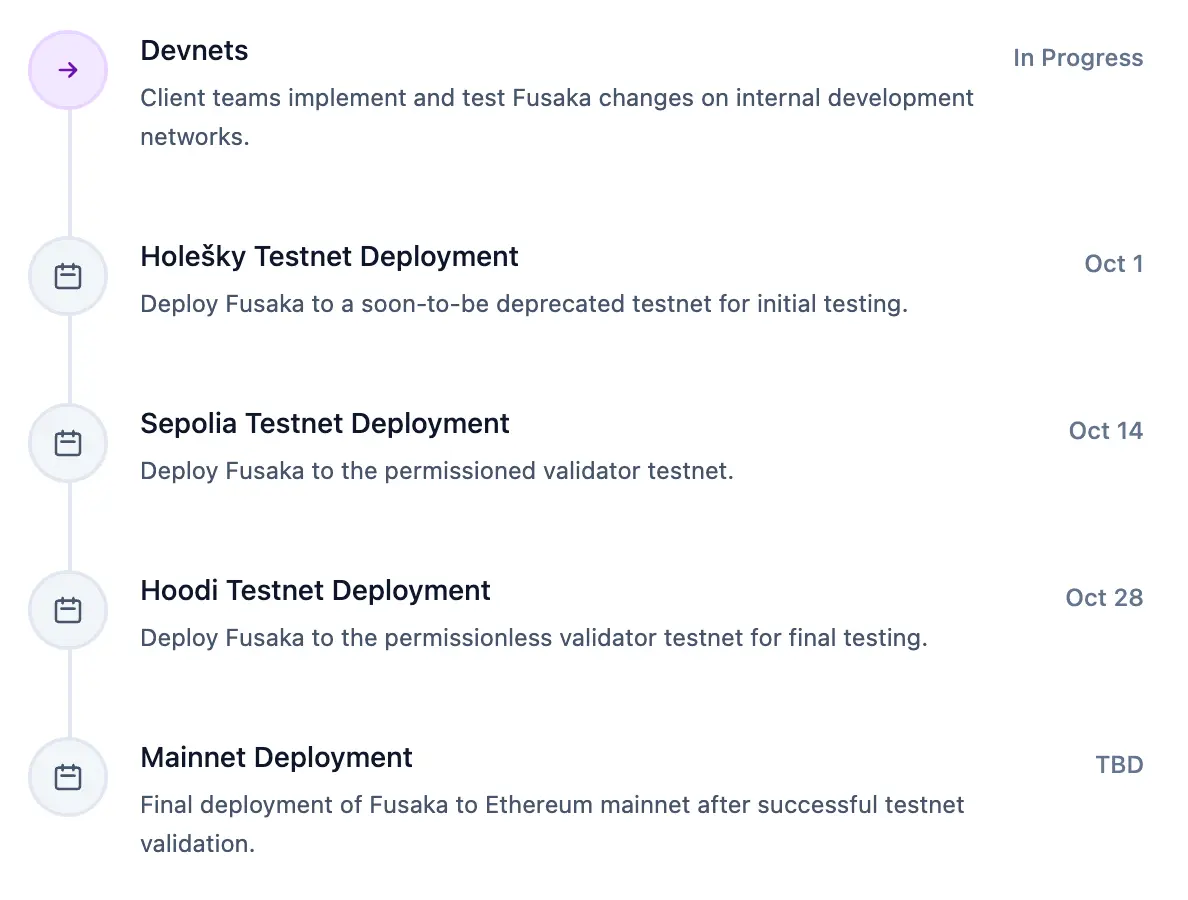Click the Oct 14 date label
This screenshot has height=900, width=1188.
tap(1106, 430)
